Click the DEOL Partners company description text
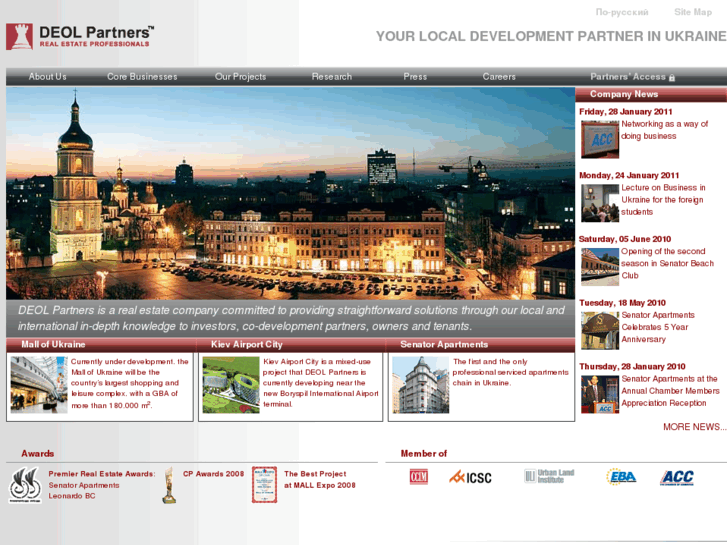The width and height of the screenshot is (727, 545). (x=291, y=318)
